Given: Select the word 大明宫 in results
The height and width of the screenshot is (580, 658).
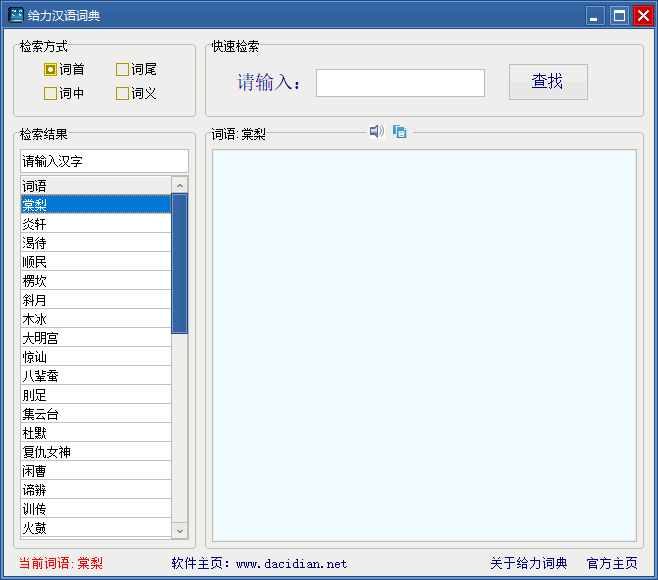Looking at the screenshot, I should pyautogui.click(x=96, y=338).
